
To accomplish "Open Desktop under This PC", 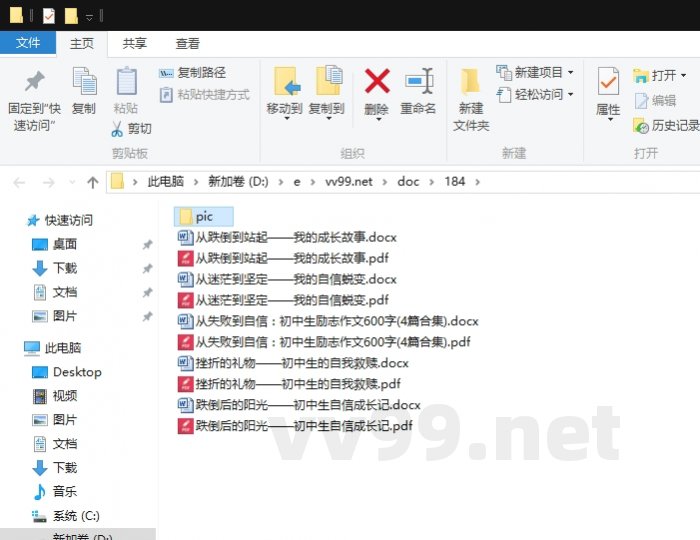I will (67, 372).
